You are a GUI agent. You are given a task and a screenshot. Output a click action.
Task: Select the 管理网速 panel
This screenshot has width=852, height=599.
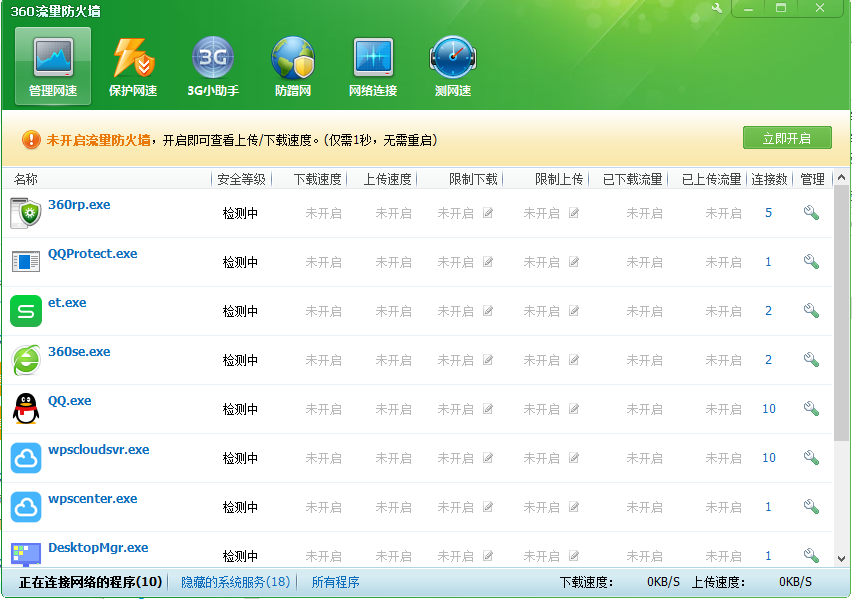[x=52, y=65]
